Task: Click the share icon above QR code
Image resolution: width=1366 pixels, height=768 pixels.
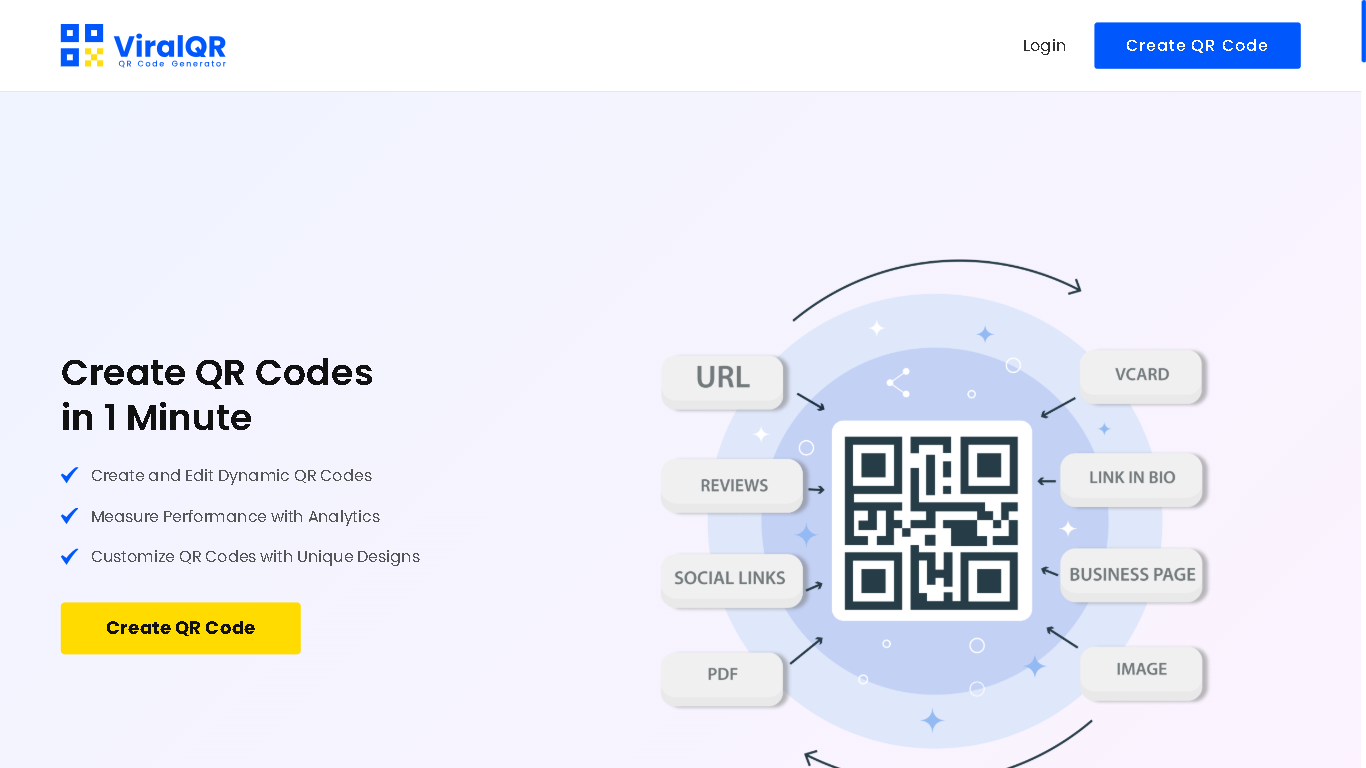Action: coord(898,382)
